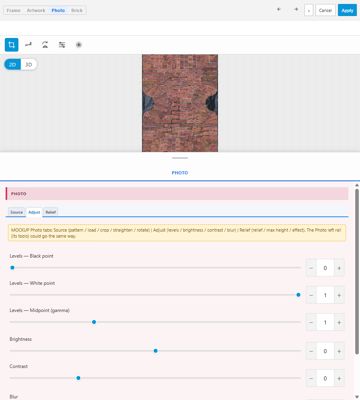Click the Levels White point slider
Screen dimensions: 360x400
[155, 295]
